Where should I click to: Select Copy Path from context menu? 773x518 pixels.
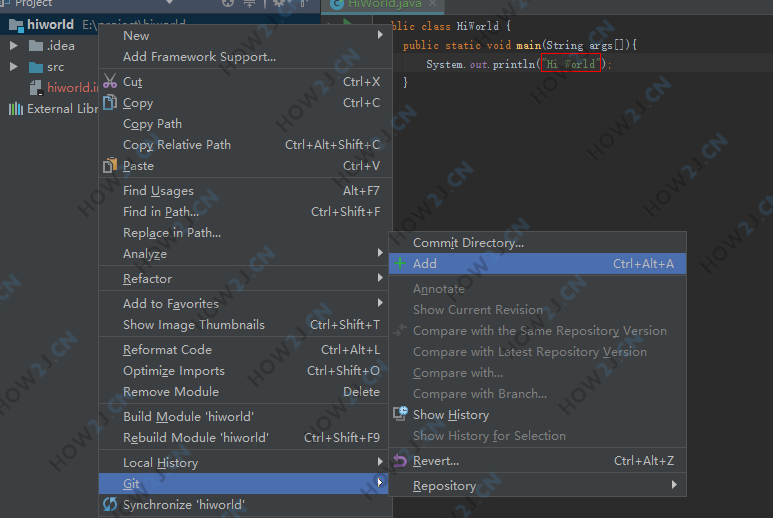coord(246,124)
